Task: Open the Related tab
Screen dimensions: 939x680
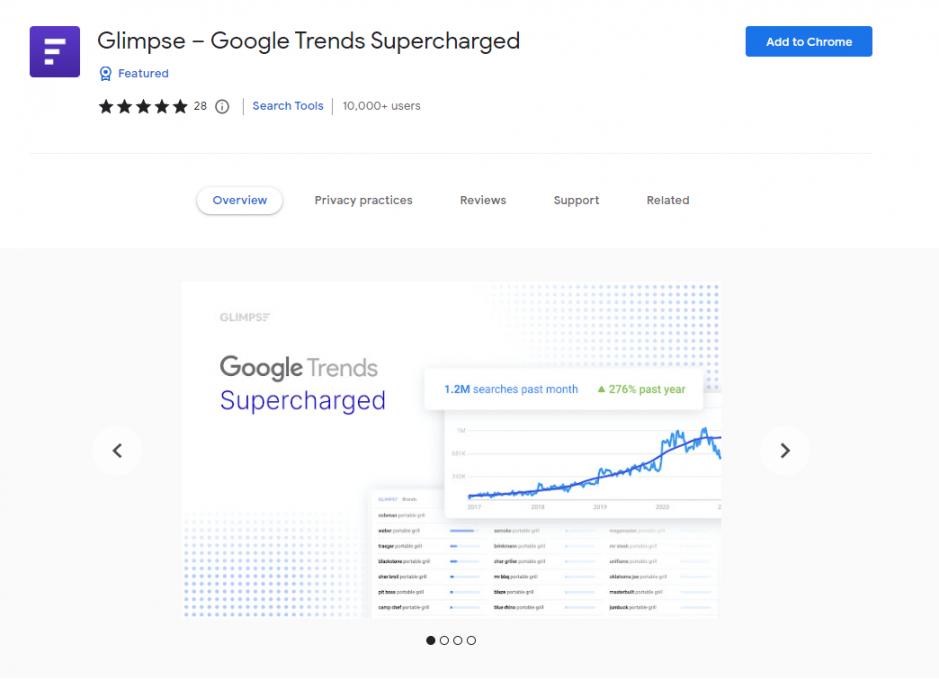Action: pyautogui.click(x=668, y=200)
